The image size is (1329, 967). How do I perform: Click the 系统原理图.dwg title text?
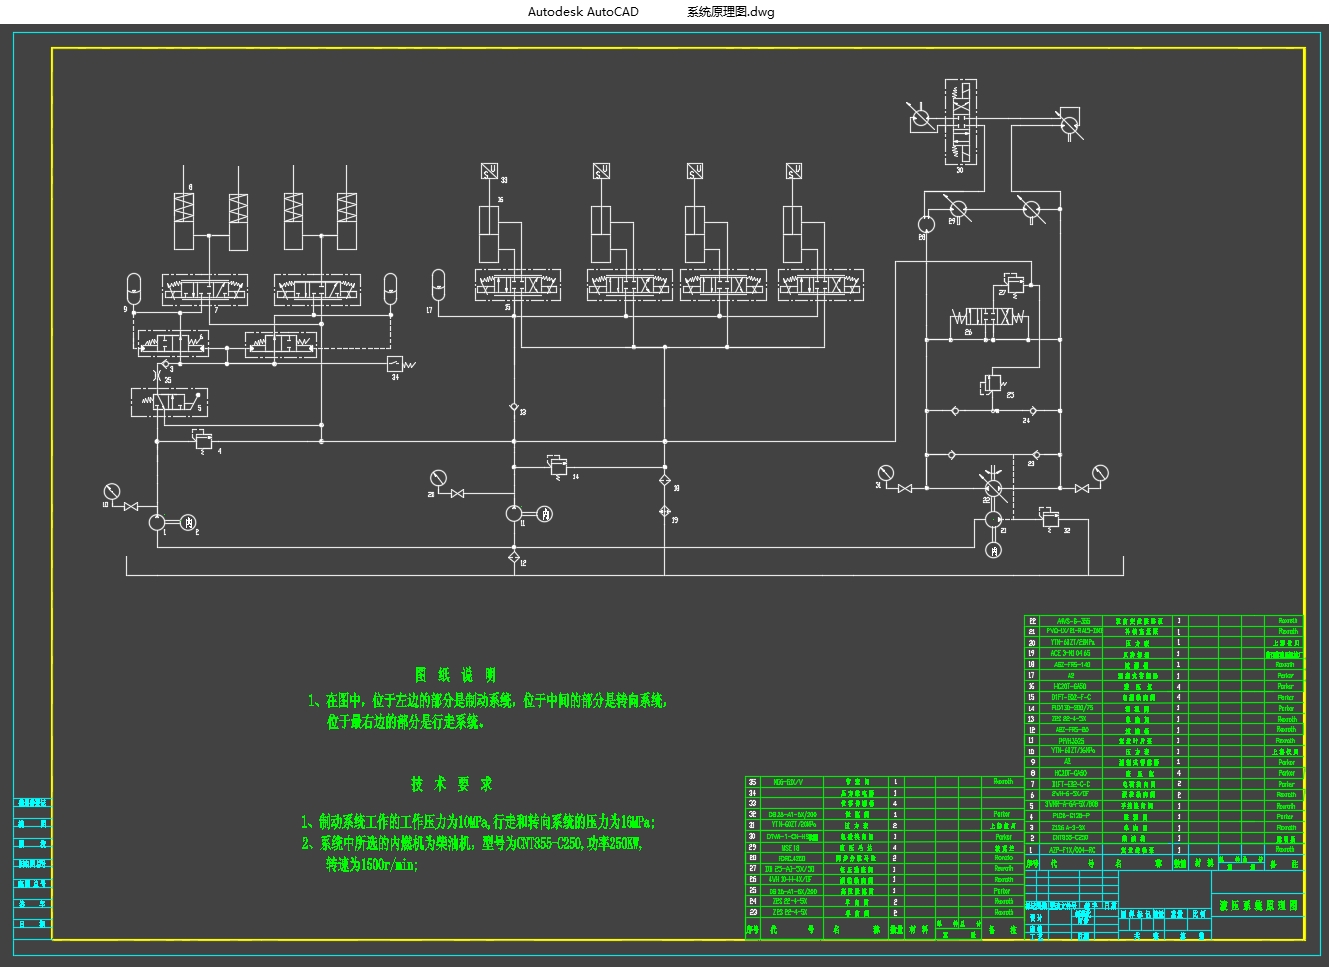pyautogui.click(x=730, y=12)
